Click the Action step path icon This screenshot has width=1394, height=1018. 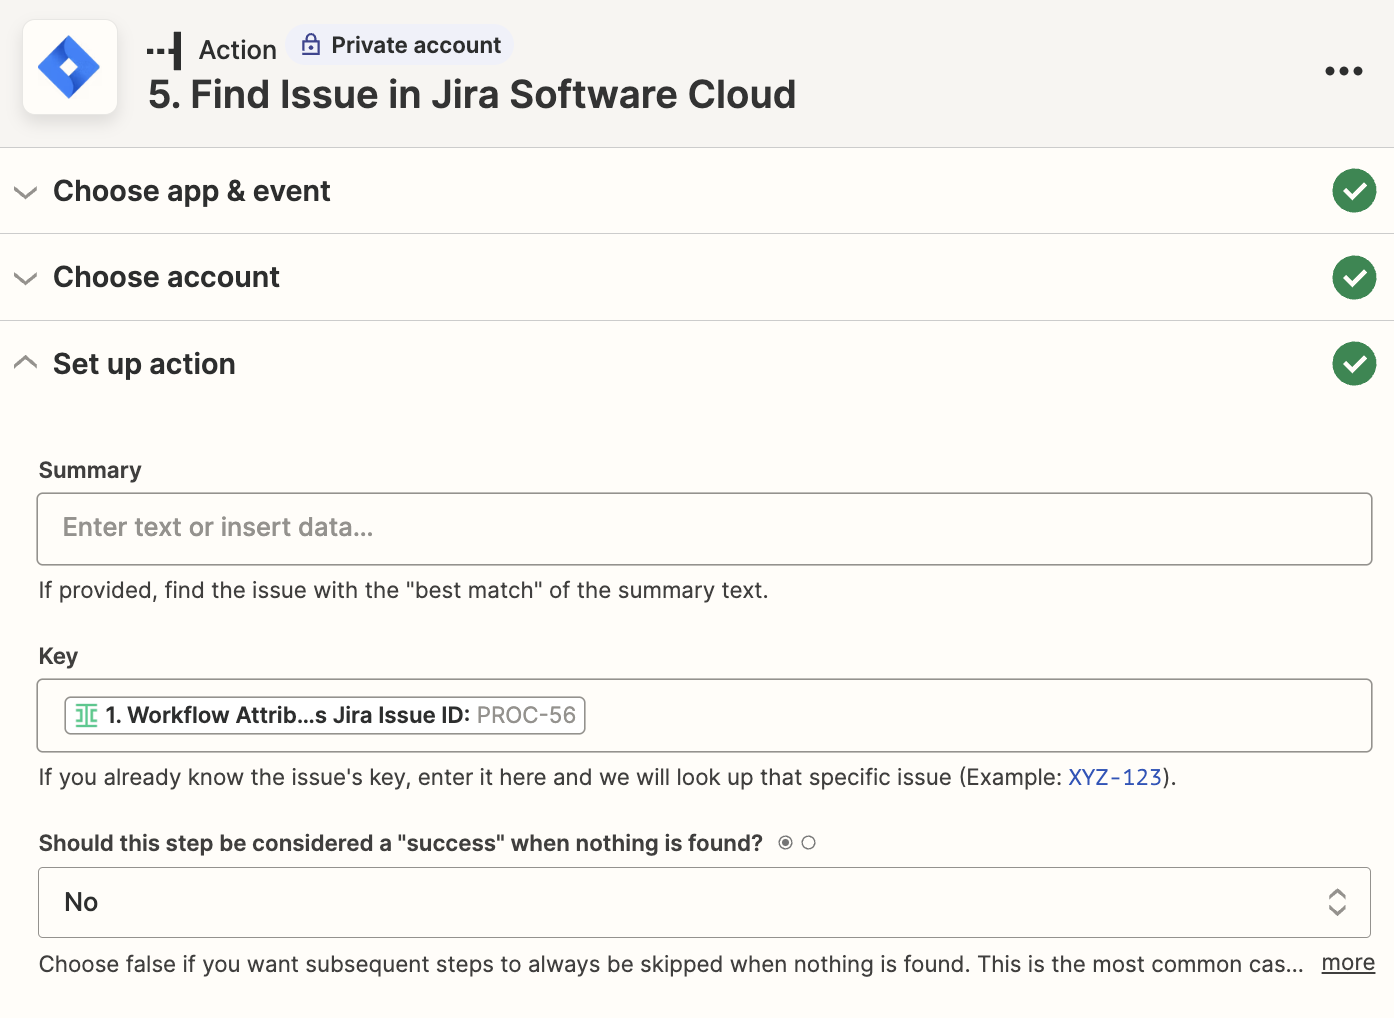[x=165, y=50]
